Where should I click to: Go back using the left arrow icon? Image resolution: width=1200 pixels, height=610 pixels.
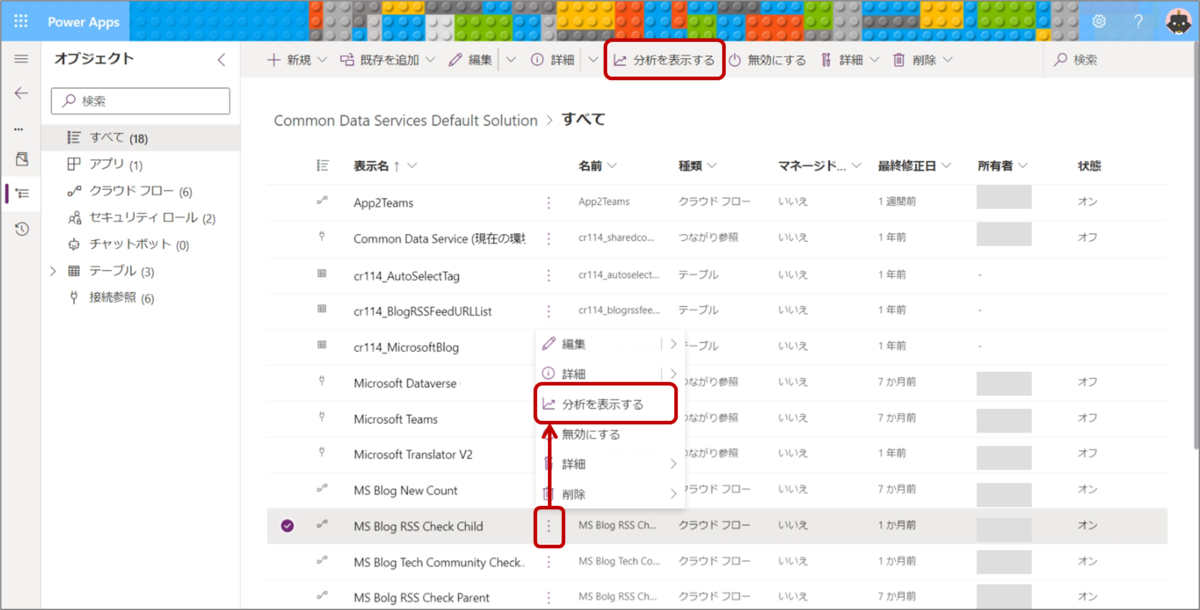(x=21, y=93)
